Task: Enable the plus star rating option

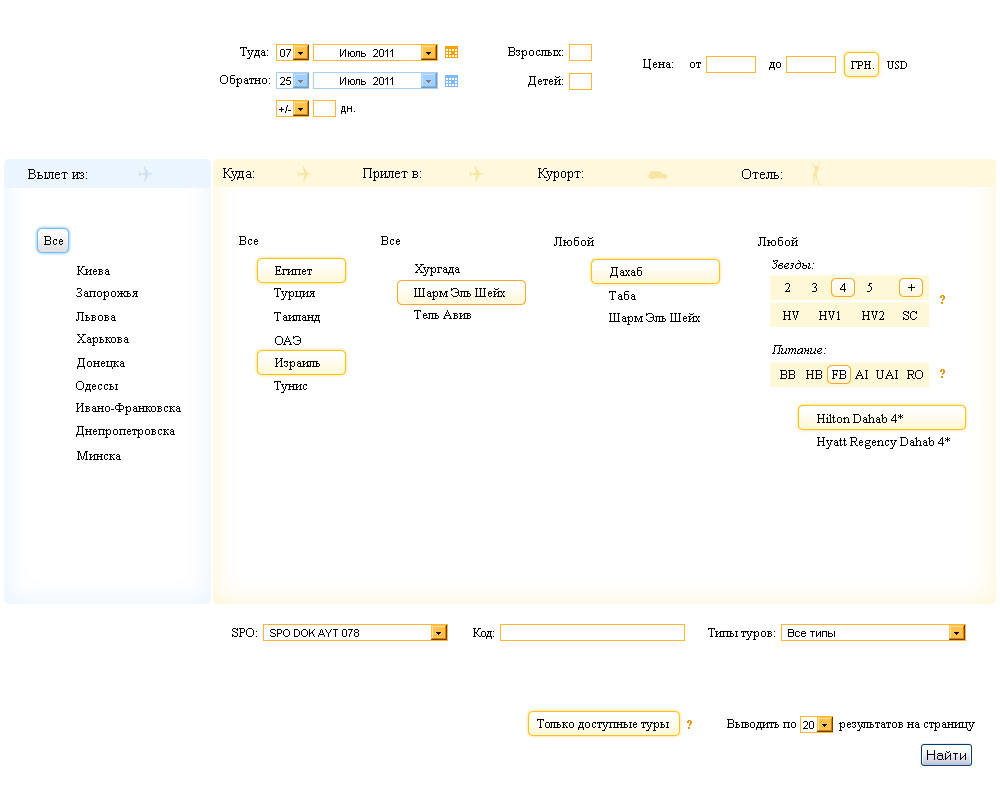Action: (910, 288)
